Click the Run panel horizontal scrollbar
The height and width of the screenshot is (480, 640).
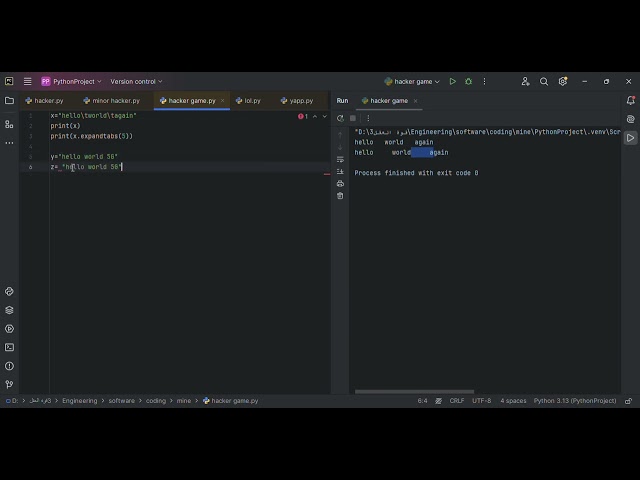point(414,391)
